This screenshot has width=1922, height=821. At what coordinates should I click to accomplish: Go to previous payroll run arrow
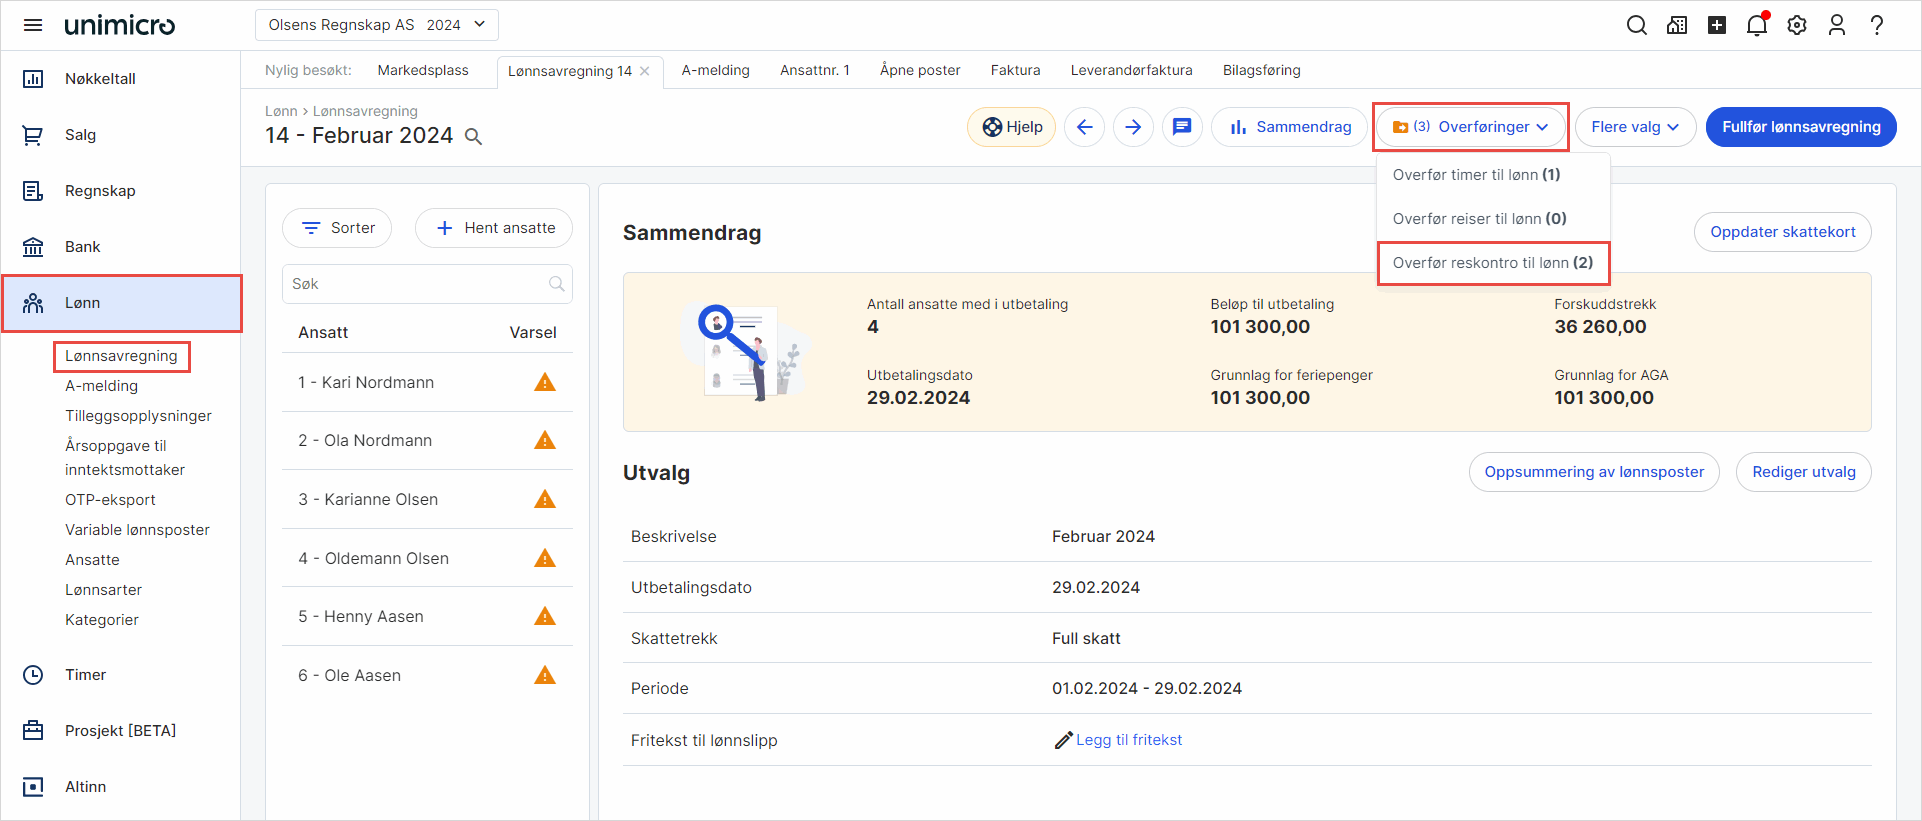[1085, 127]
